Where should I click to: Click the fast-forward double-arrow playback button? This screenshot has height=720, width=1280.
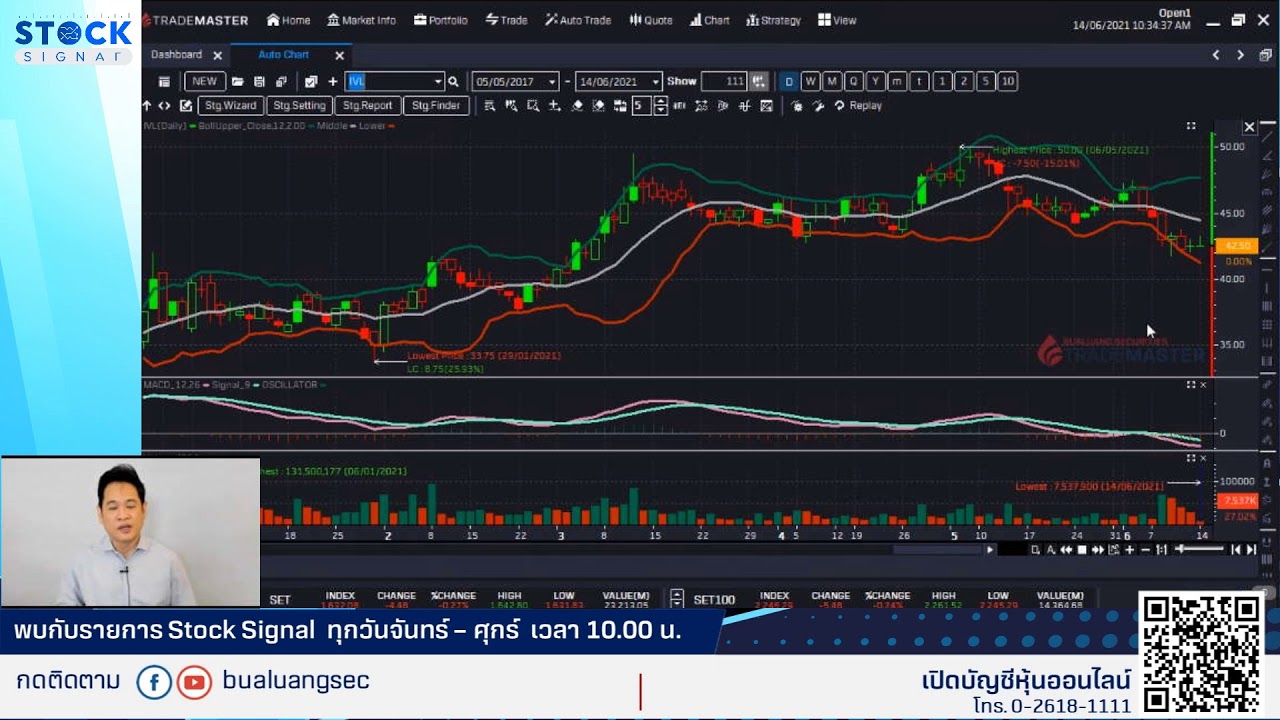[1098, 550]
